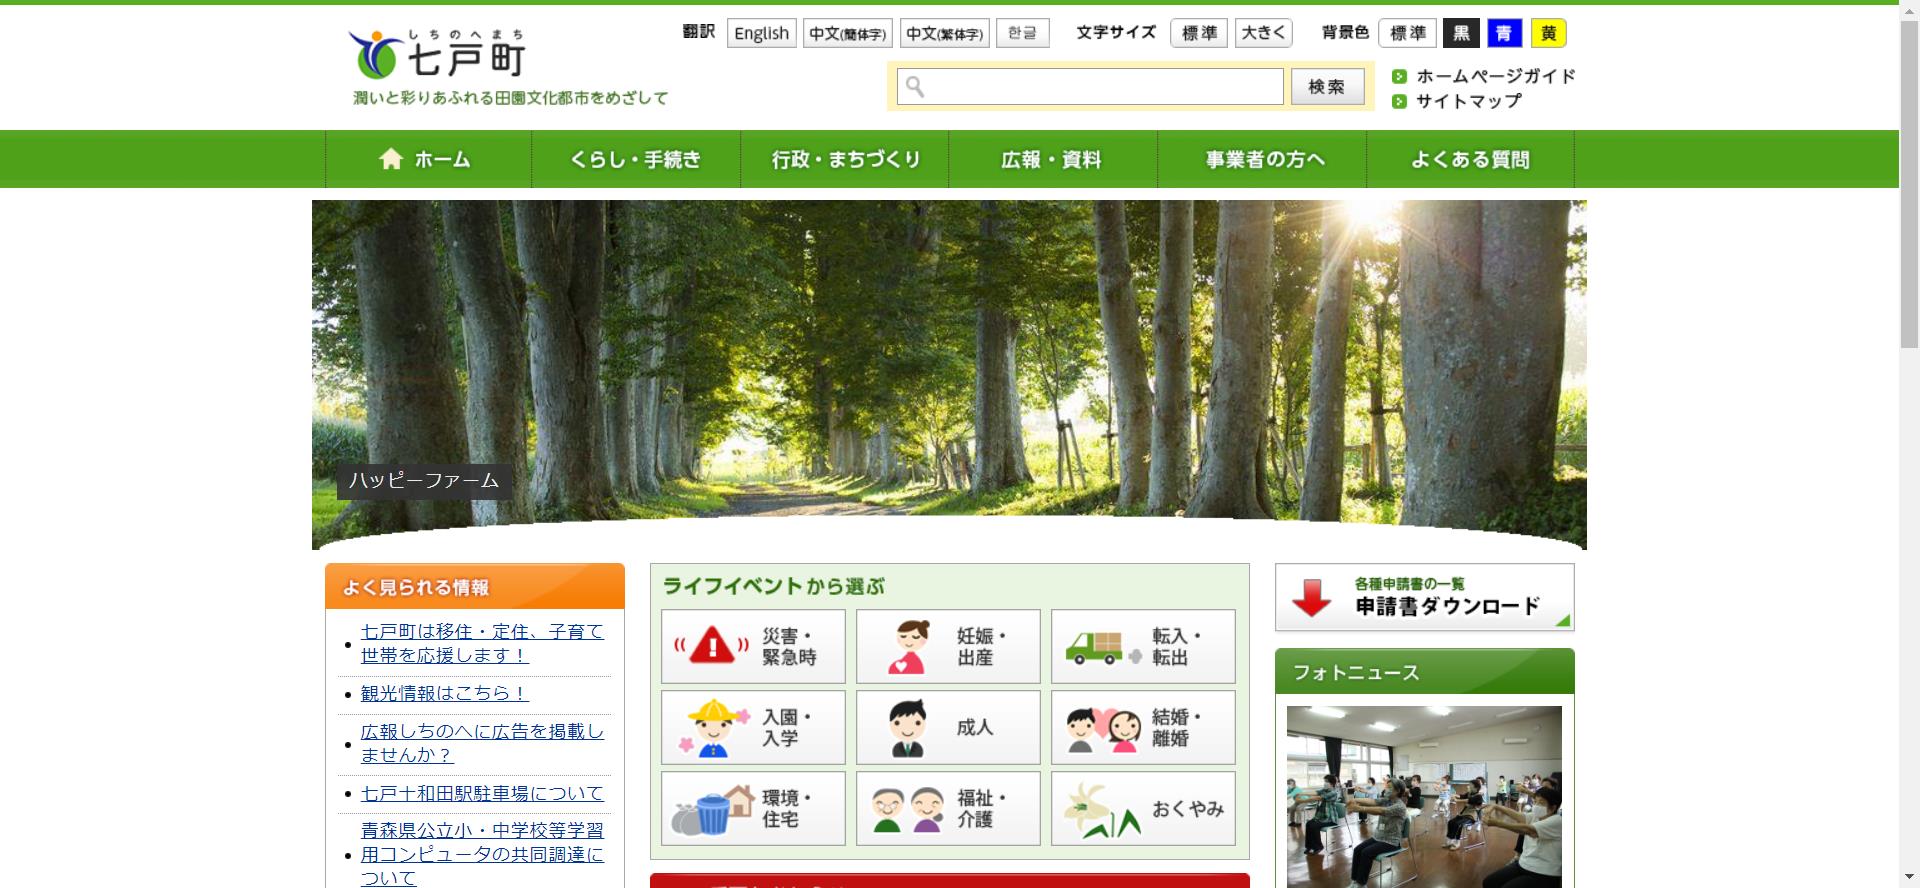The width and height of the screenshot is (1920, 888).
Task: Open the ホームページガイド link
Action: pos(1496,76)
